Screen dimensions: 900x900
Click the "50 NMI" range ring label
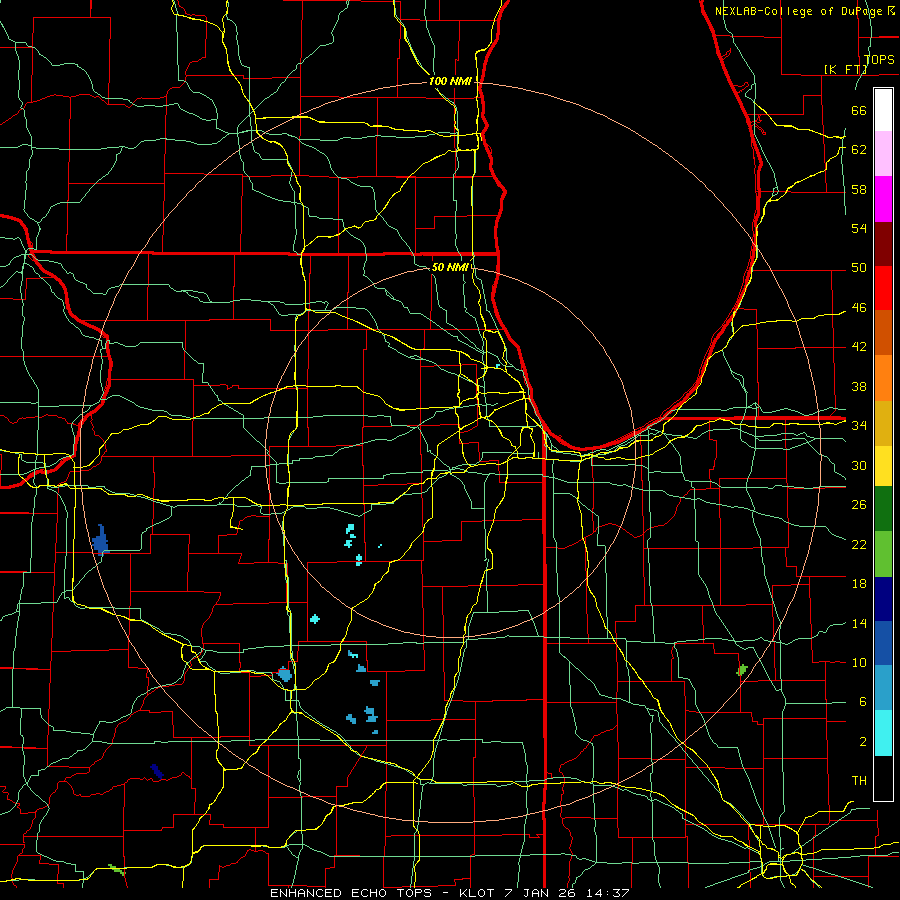pyautogui.click(x=450, y=267)
